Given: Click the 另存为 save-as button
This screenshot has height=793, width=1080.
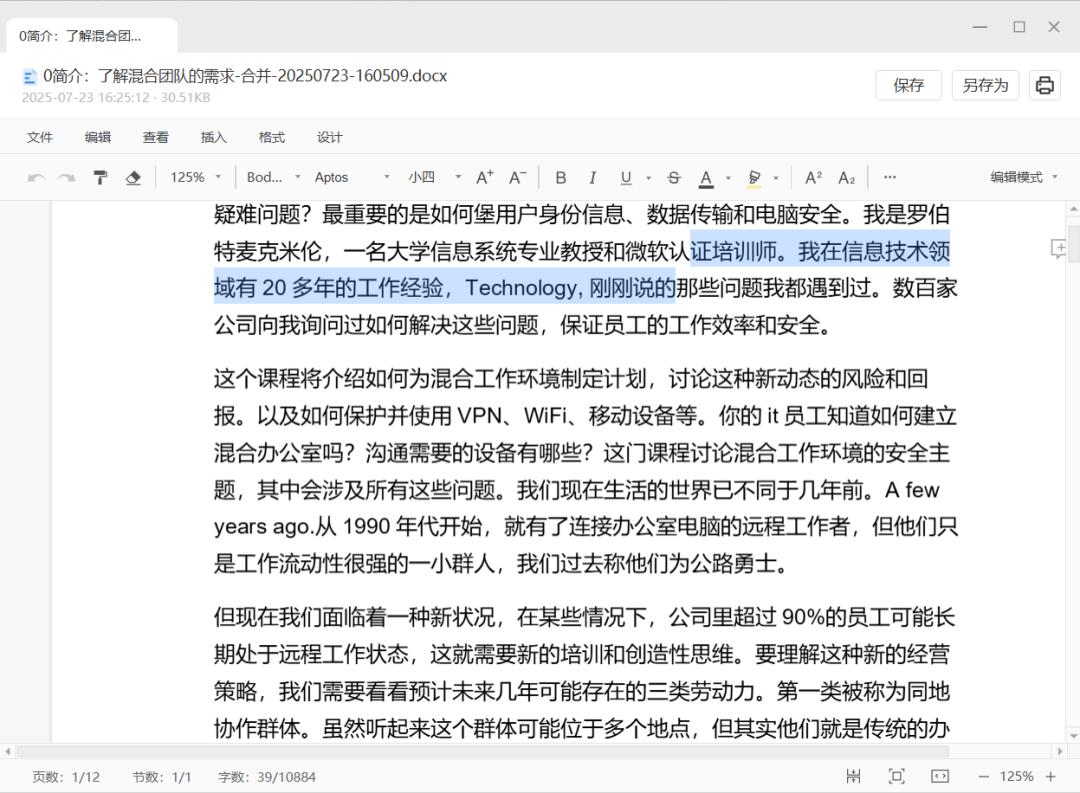Looking at the screenshot, I should pyautogui.click(x=985, y=85).
